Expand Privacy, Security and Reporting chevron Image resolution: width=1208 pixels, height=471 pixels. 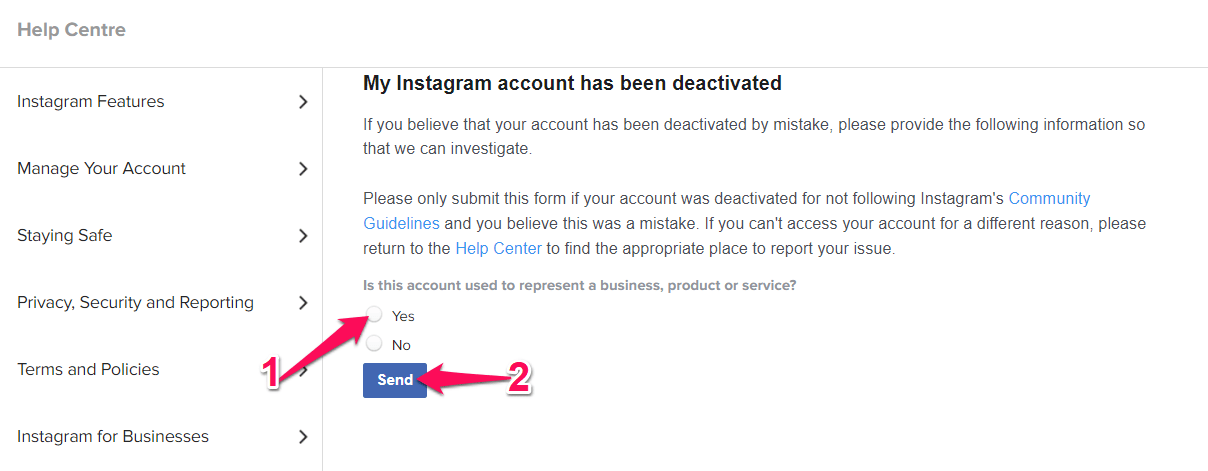click(303, 303)
